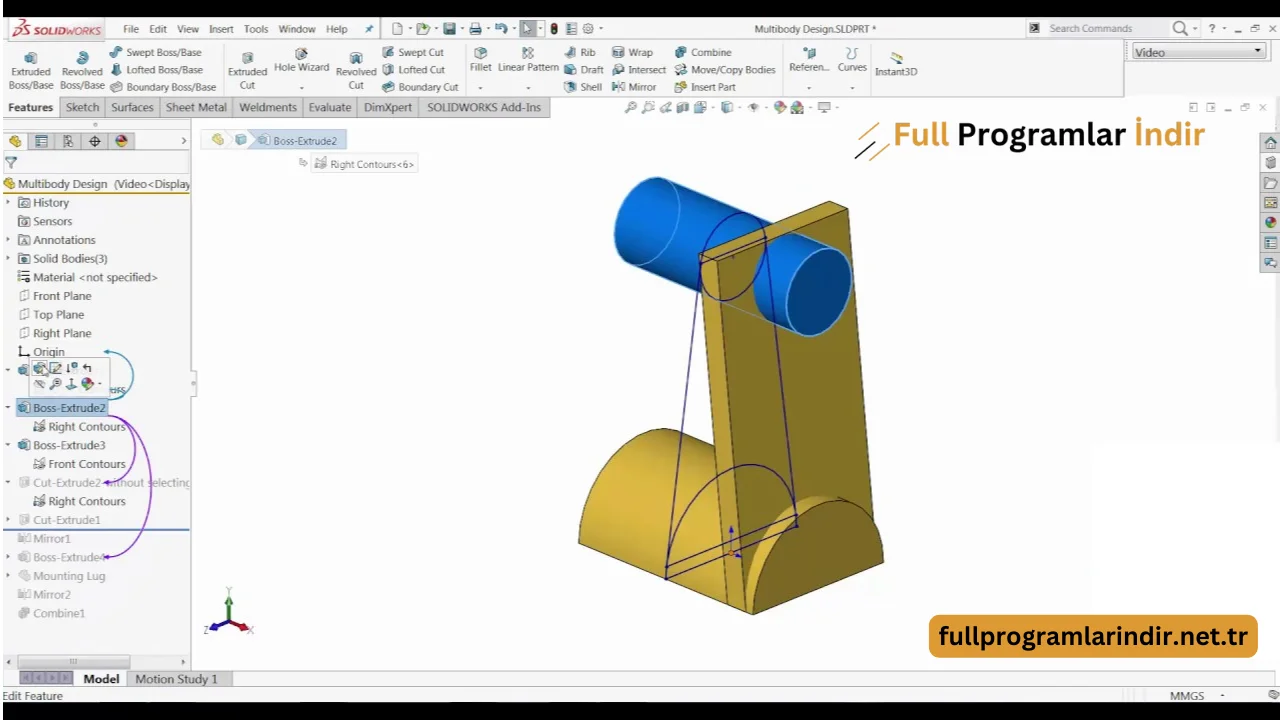The image size is (1280, 720).
Task: Open the Options gear icon
Action: 588,29
